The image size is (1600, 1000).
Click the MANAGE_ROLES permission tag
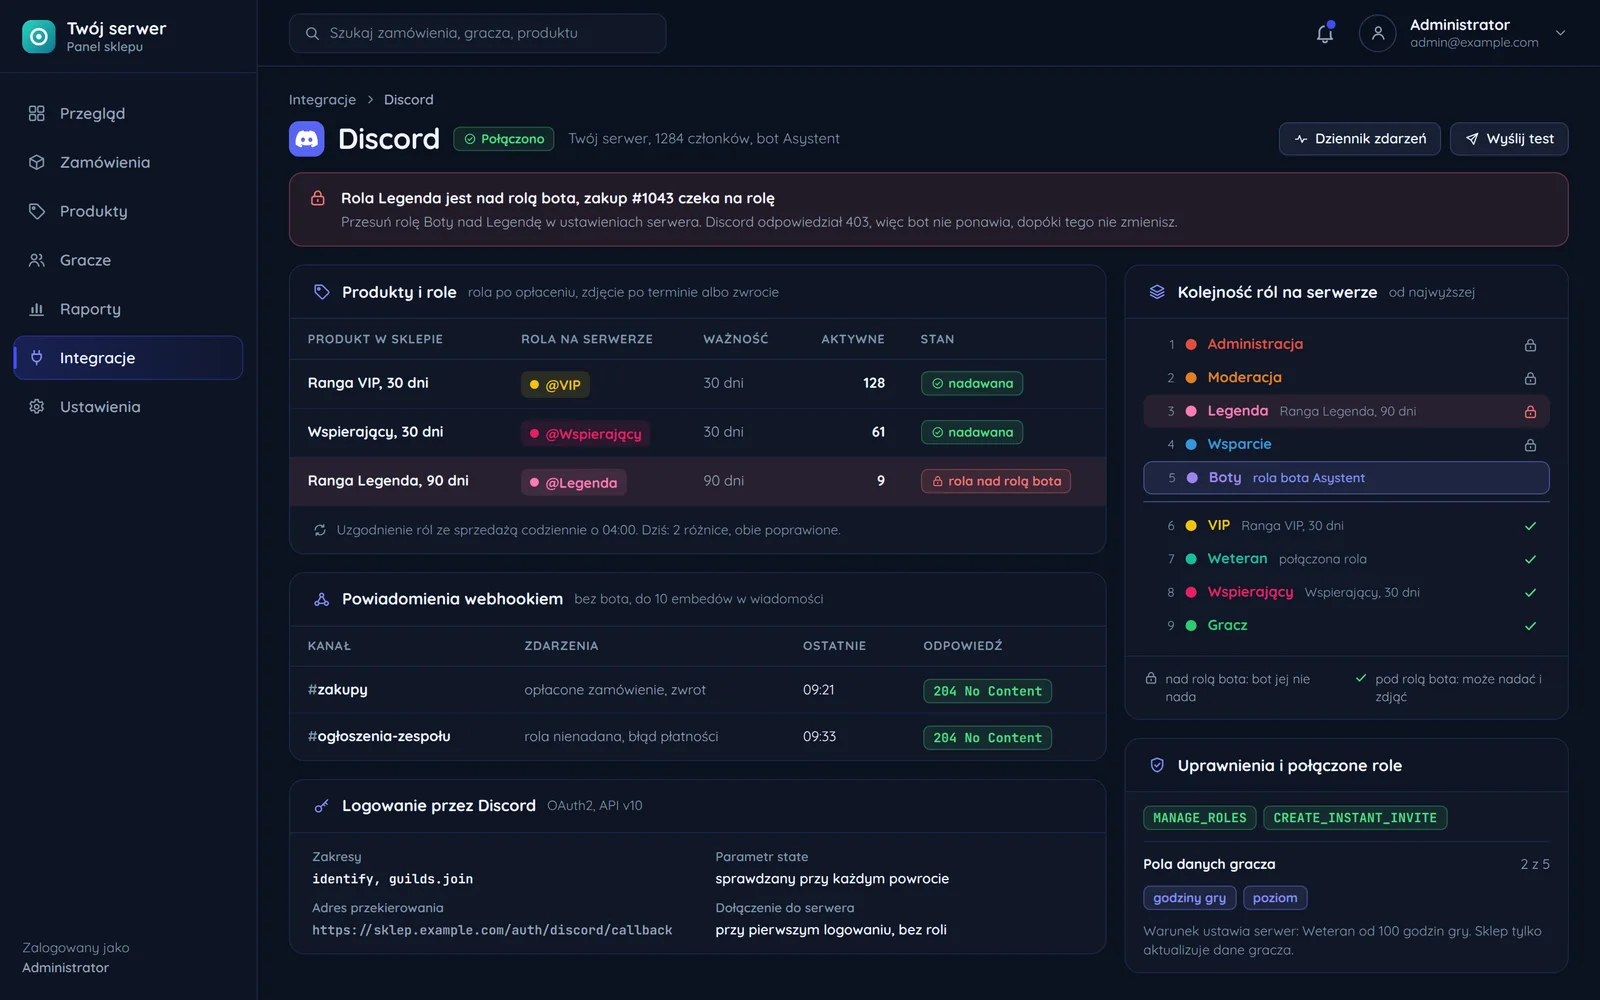pos(1199,818)
